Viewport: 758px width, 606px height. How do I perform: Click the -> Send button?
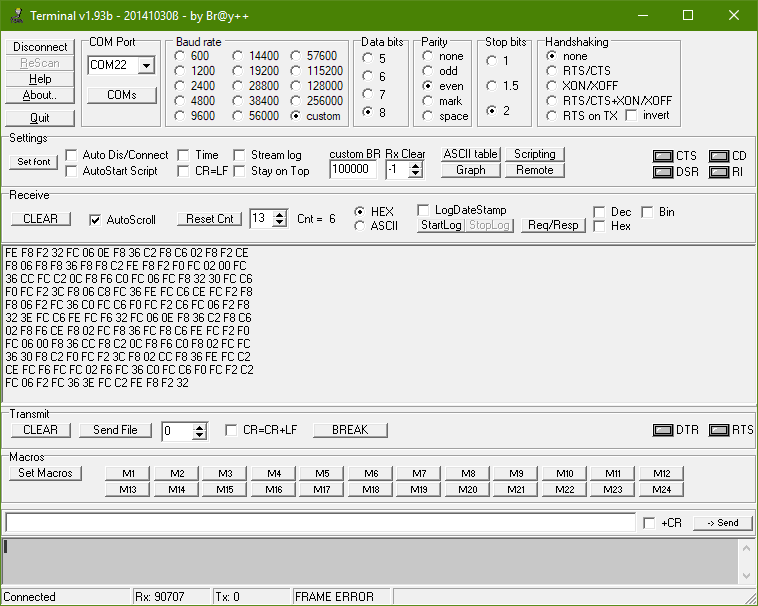(723, 523)
